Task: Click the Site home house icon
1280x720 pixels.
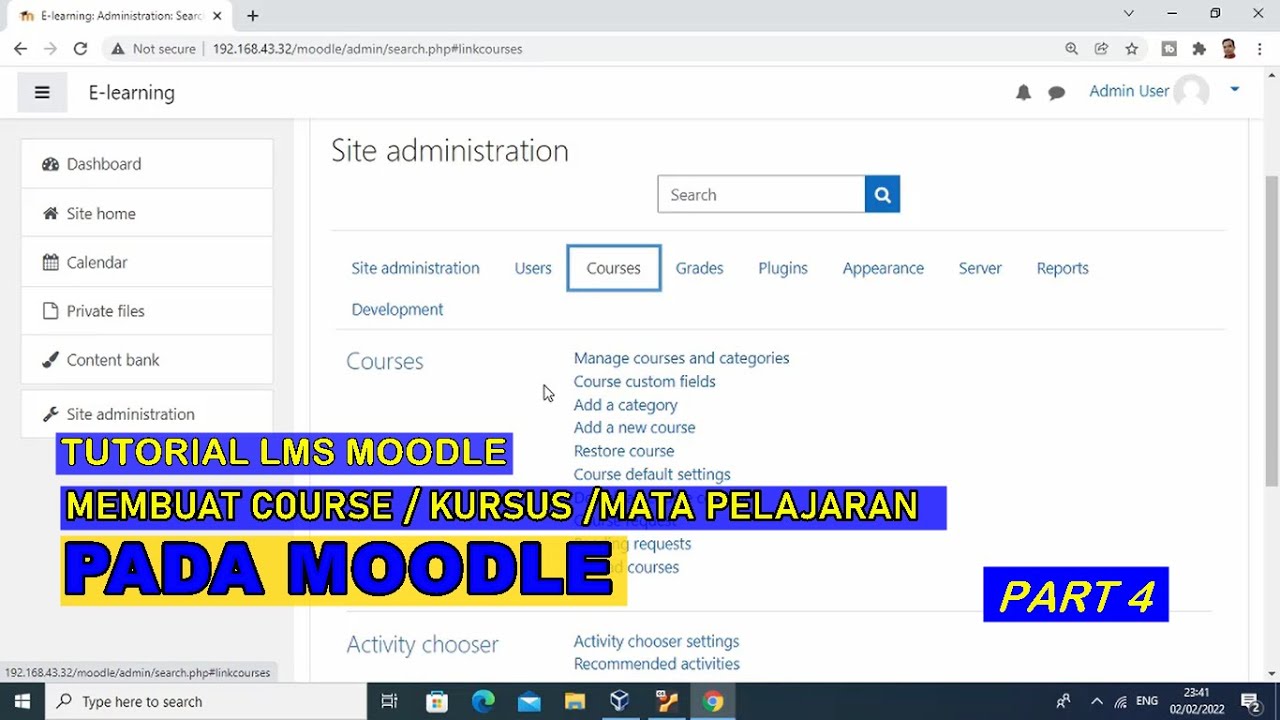Action: click(50, 213)
